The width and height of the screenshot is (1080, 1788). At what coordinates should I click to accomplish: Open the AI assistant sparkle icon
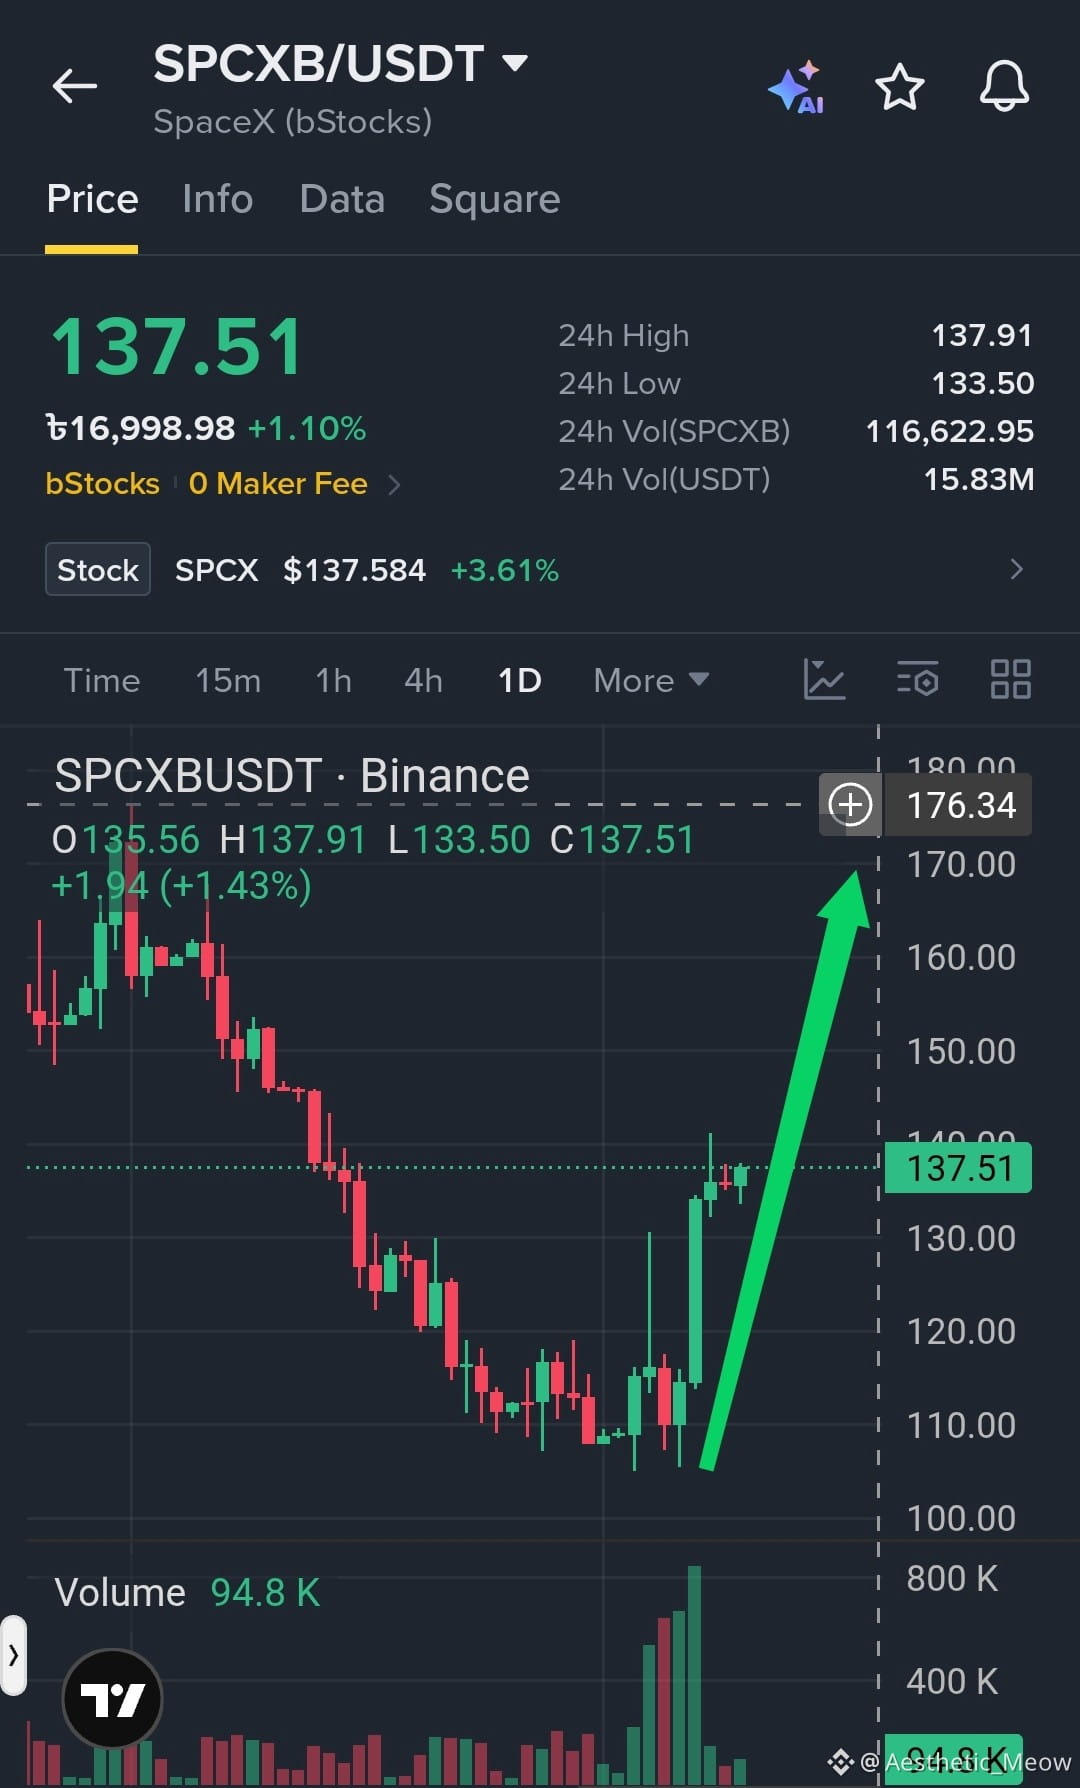(x=797, y=87)
